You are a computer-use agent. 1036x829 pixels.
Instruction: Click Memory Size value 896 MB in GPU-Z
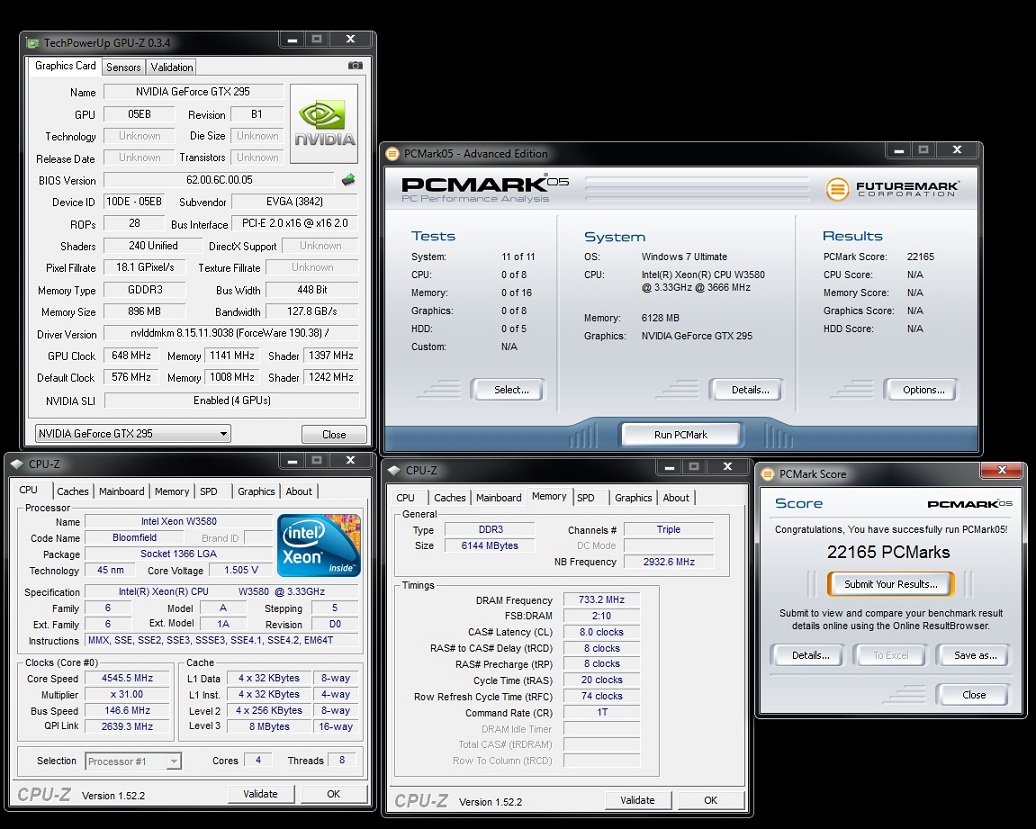point(145,311)
